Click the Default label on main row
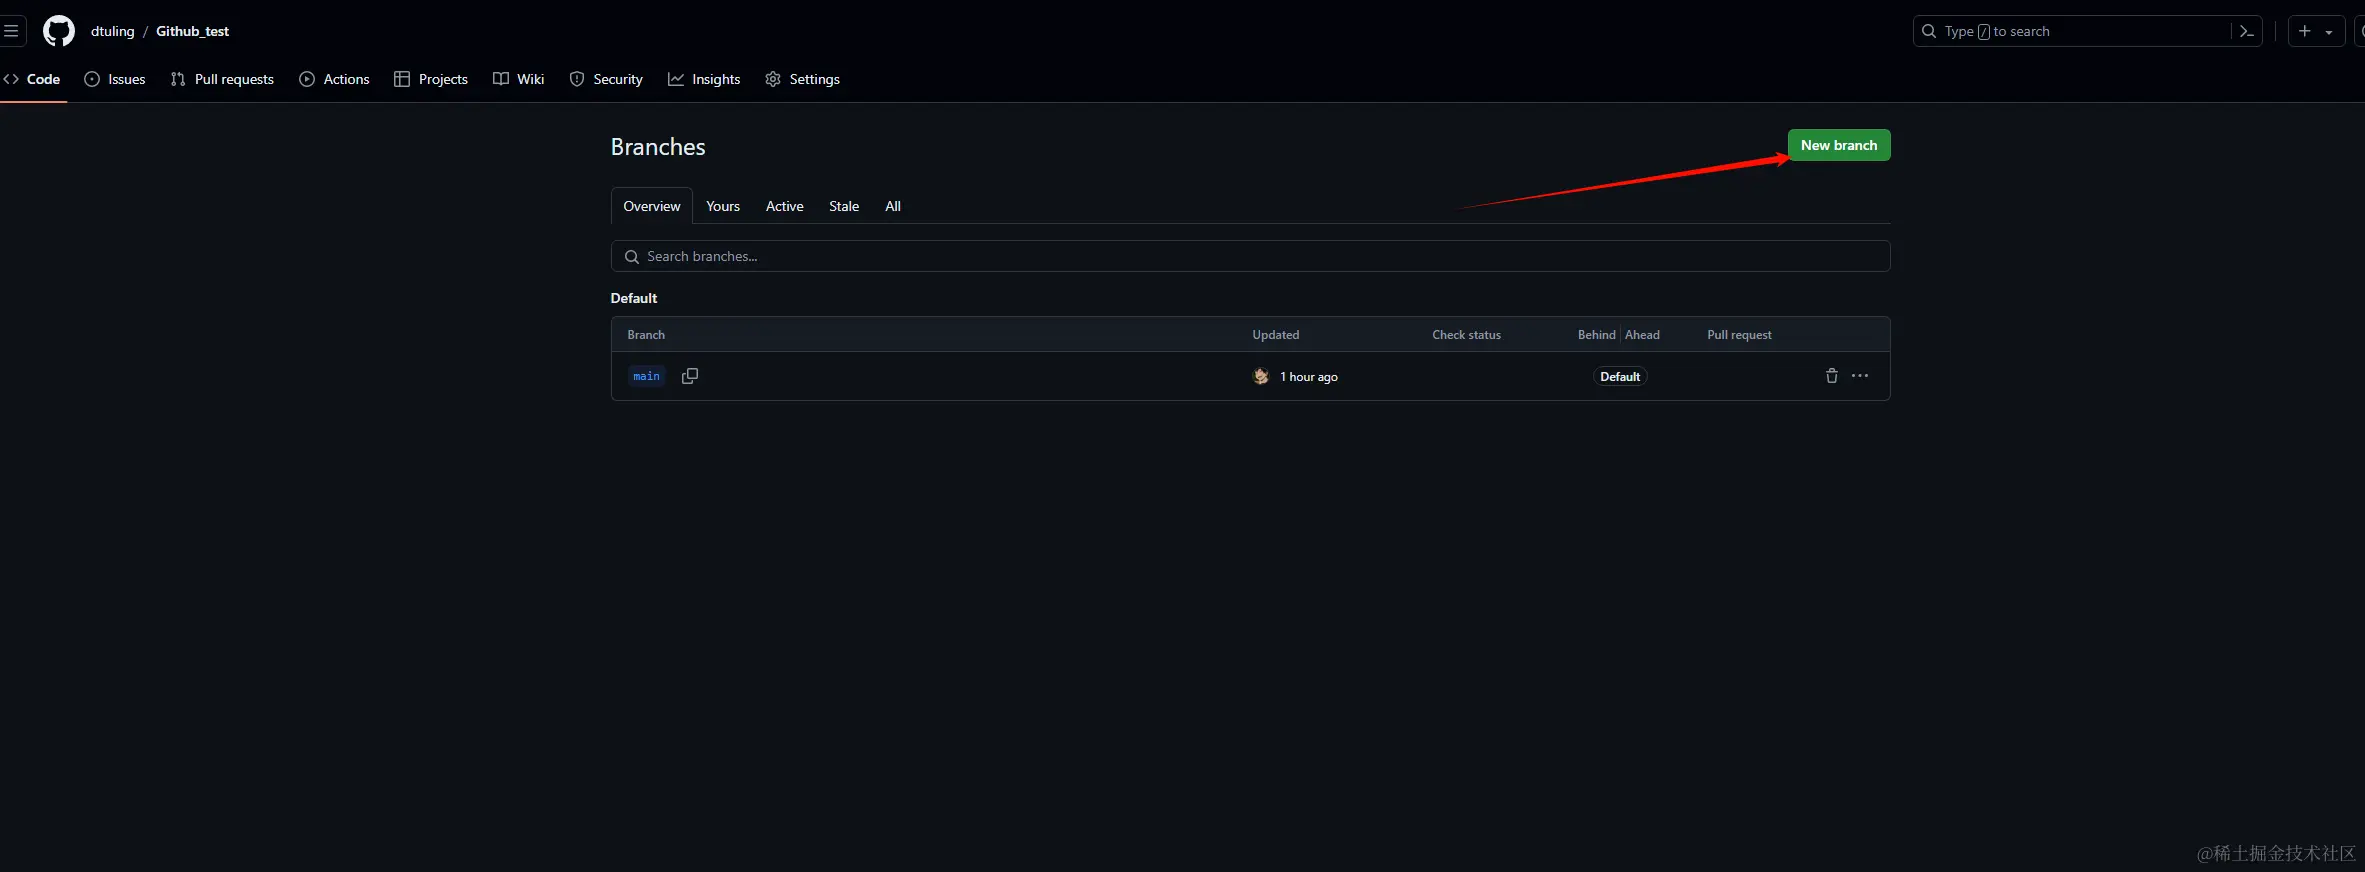 1620,377
